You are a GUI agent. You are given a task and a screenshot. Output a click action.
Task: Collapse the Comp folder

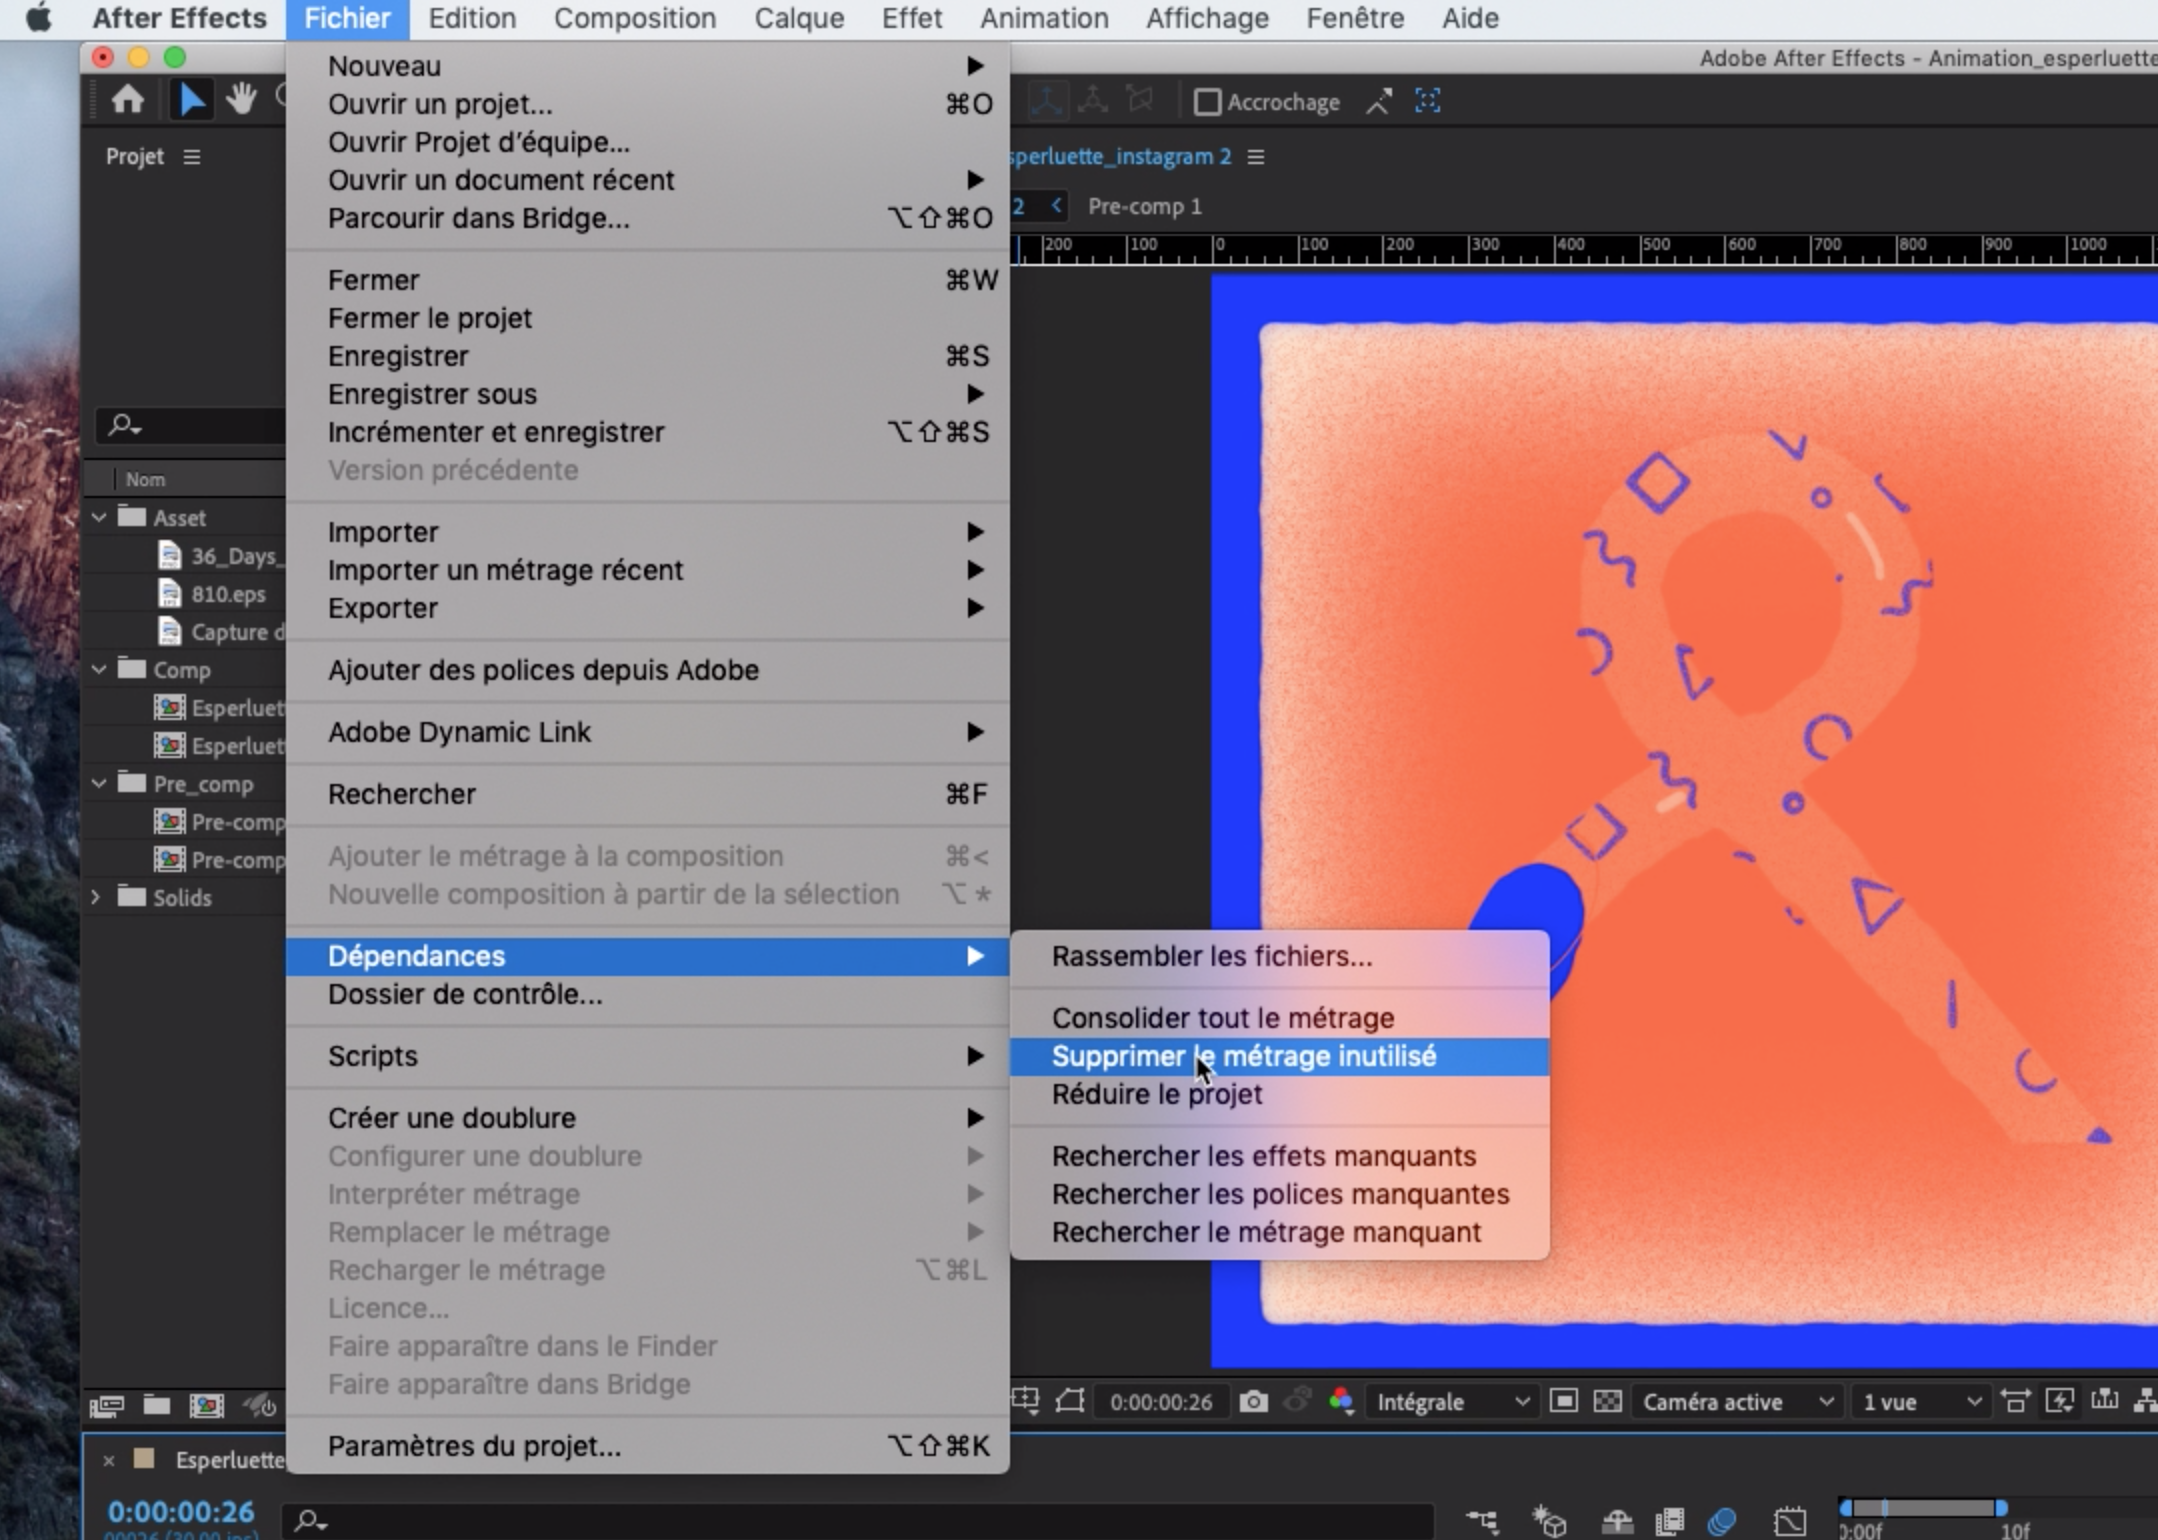[x=99, y=669]
